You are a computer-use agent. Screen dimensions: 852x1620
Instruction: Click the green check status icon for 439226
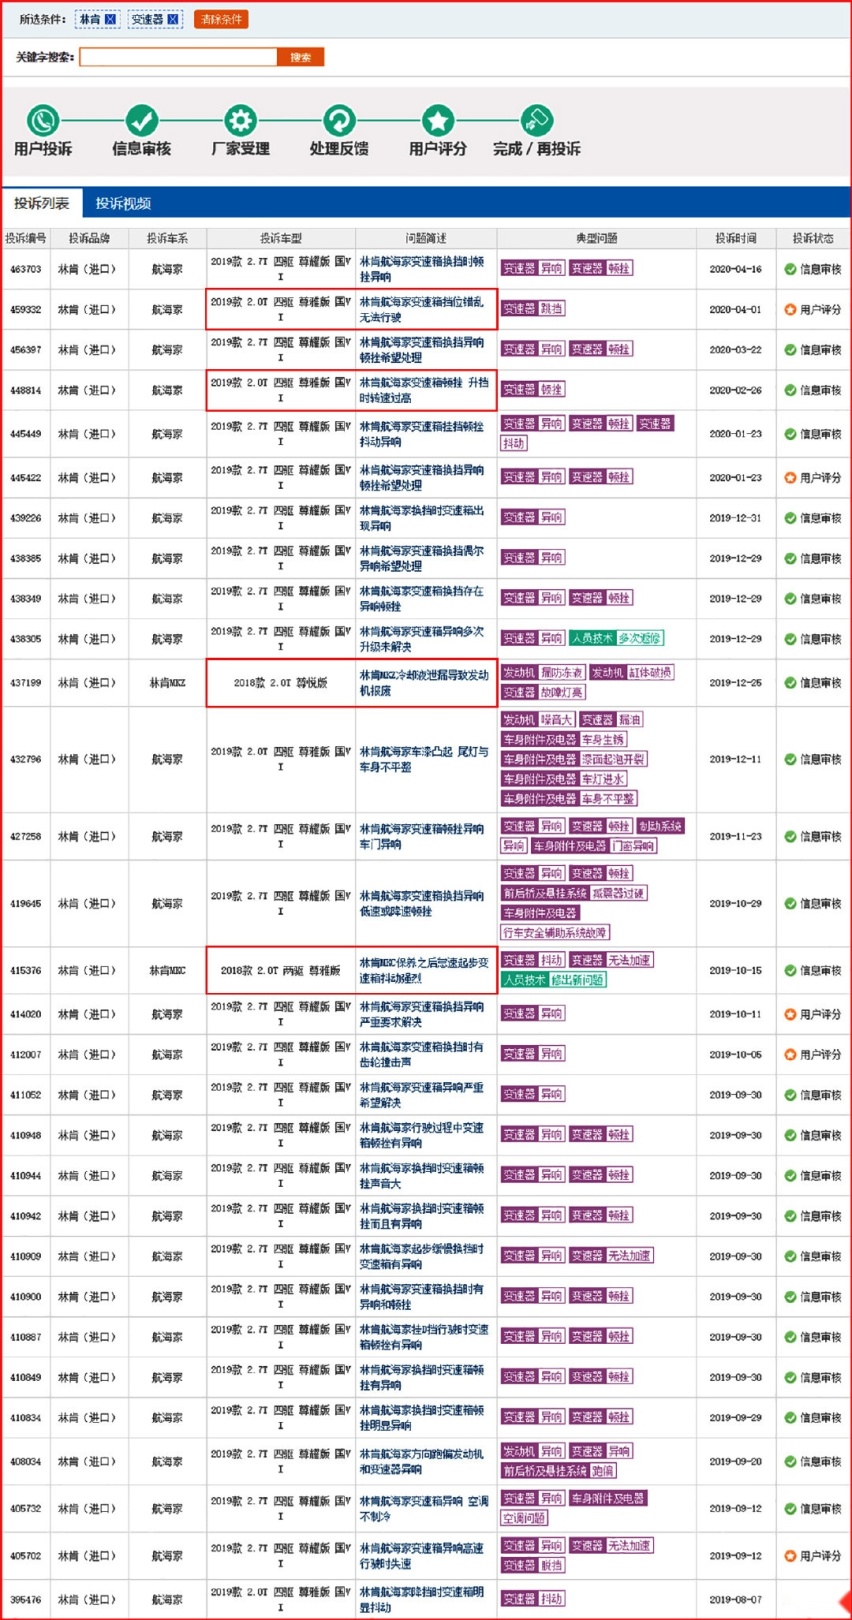(790, 518)
